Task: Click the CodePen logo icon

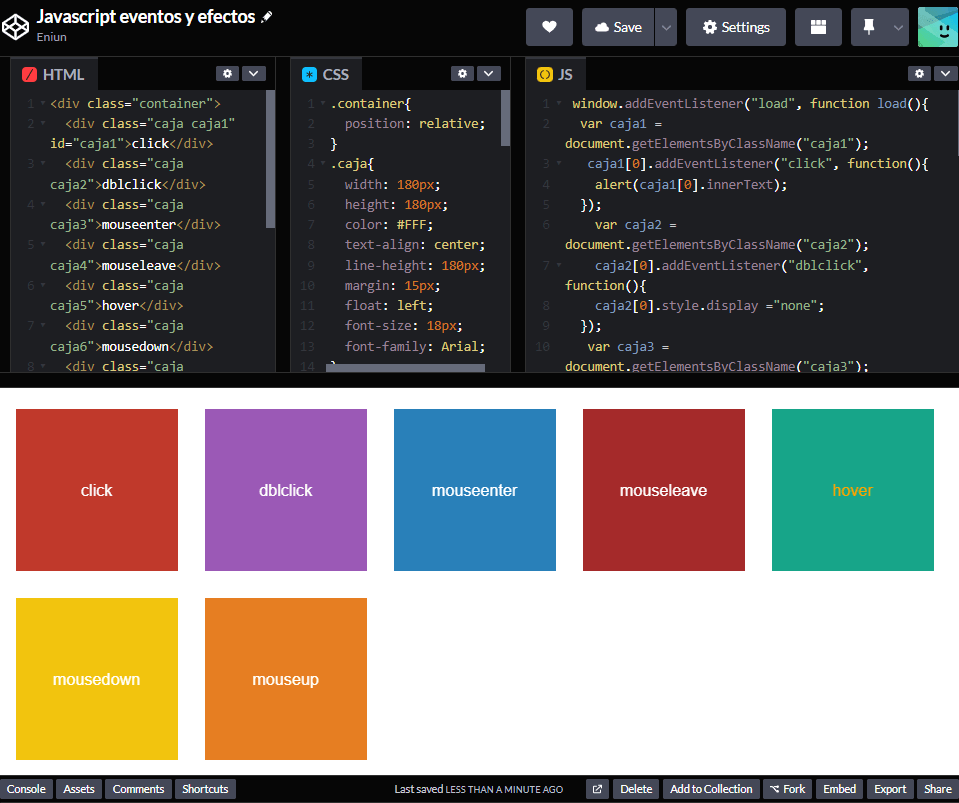Action: click(x=15, y=26)
